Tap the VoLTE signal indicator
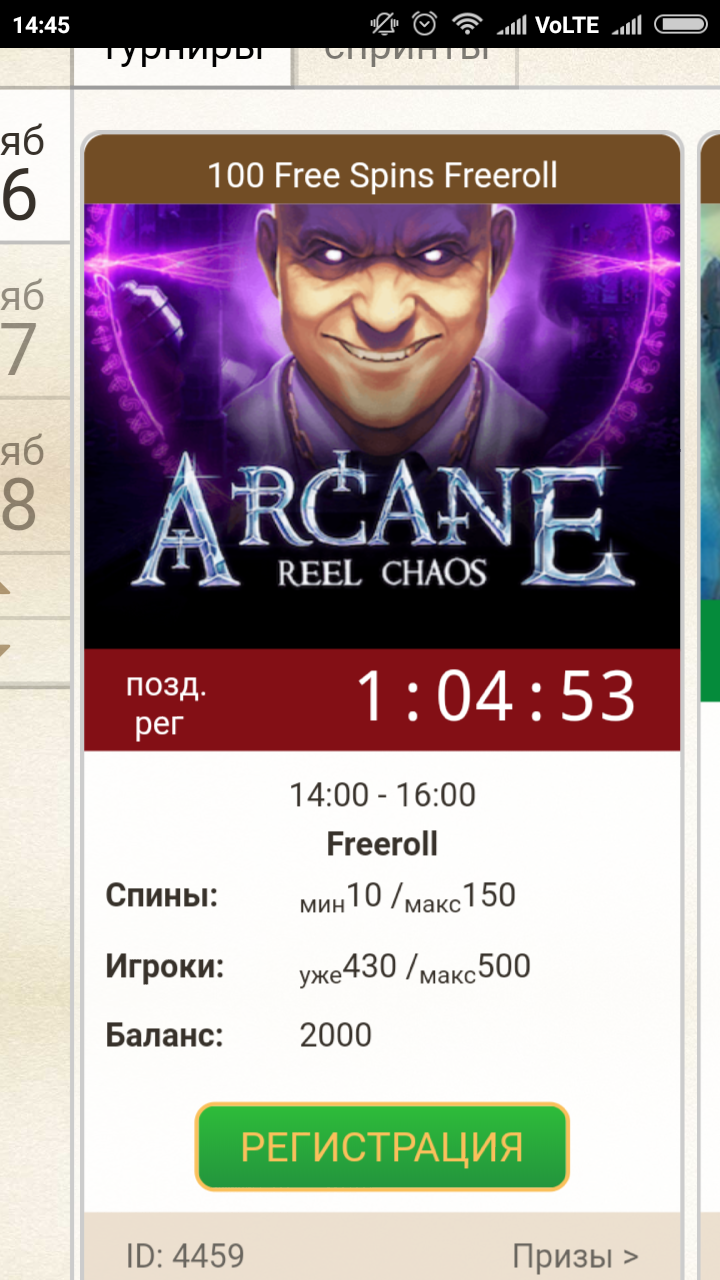 pos(566,25)
